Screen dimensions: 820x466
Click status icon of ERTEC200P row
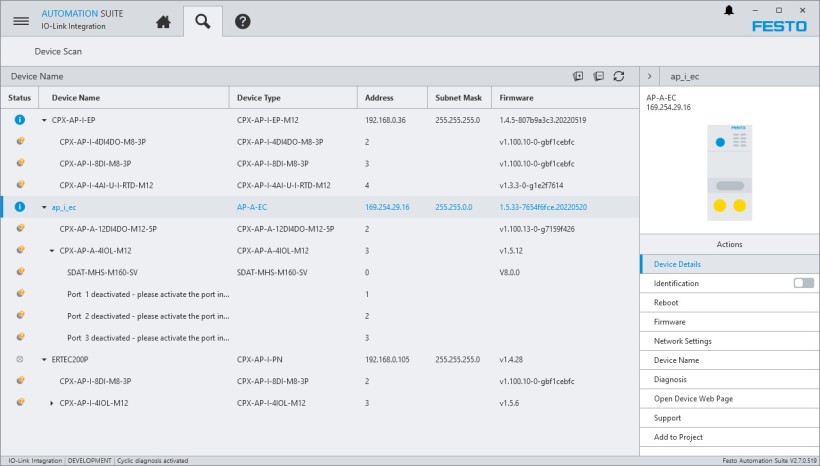point(20,359)
